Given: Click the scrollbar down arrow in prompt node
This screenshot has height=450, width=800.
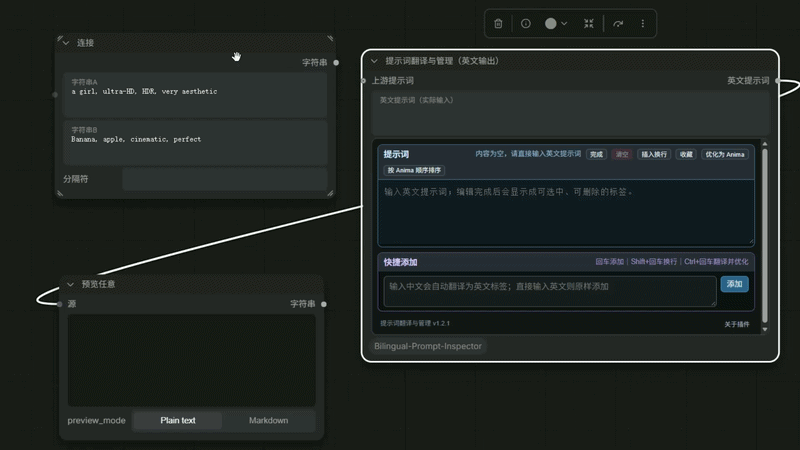Looking at the screenshot, I should click(764, 330).
